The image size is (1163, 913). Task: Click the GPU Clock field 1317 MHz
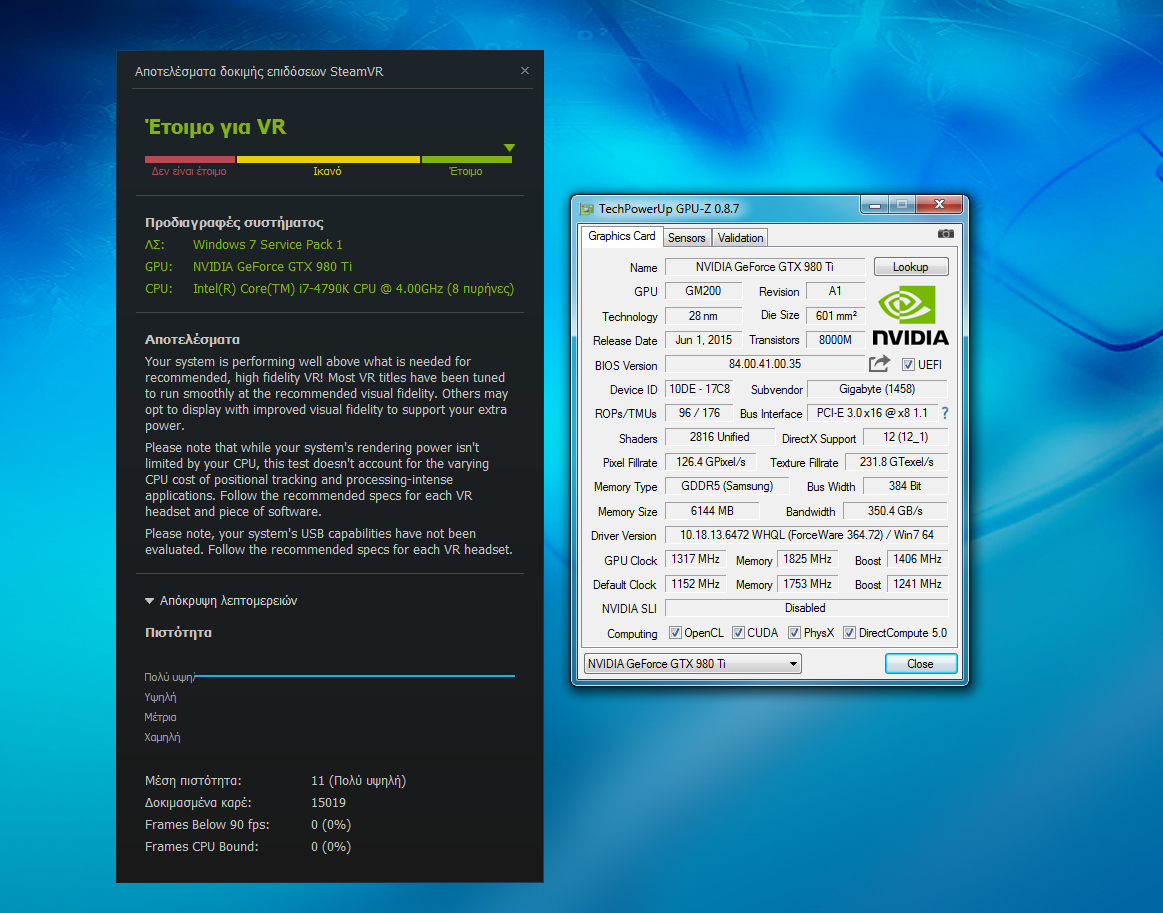point(695,559)
